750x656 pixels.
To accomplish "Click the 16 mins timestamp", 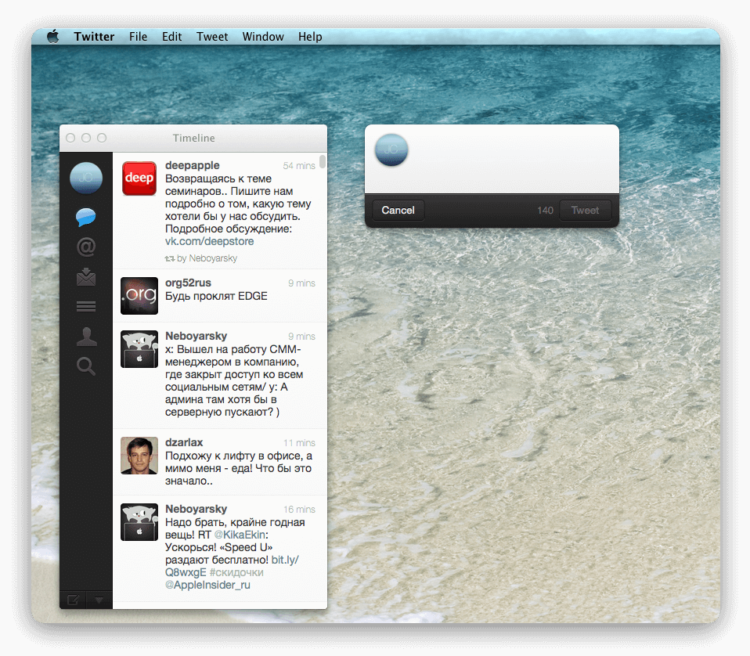I will tap(299, 509).
